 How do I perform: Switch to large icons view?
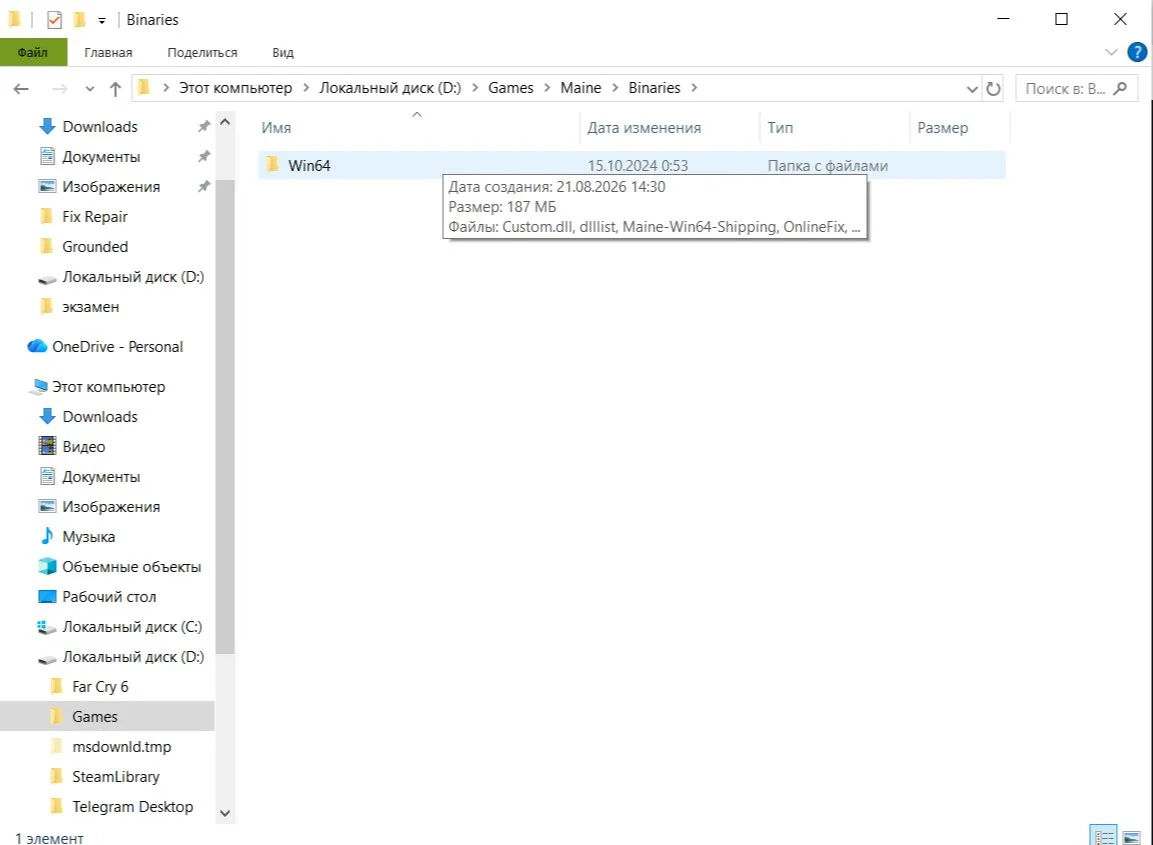click(1131, 837)
